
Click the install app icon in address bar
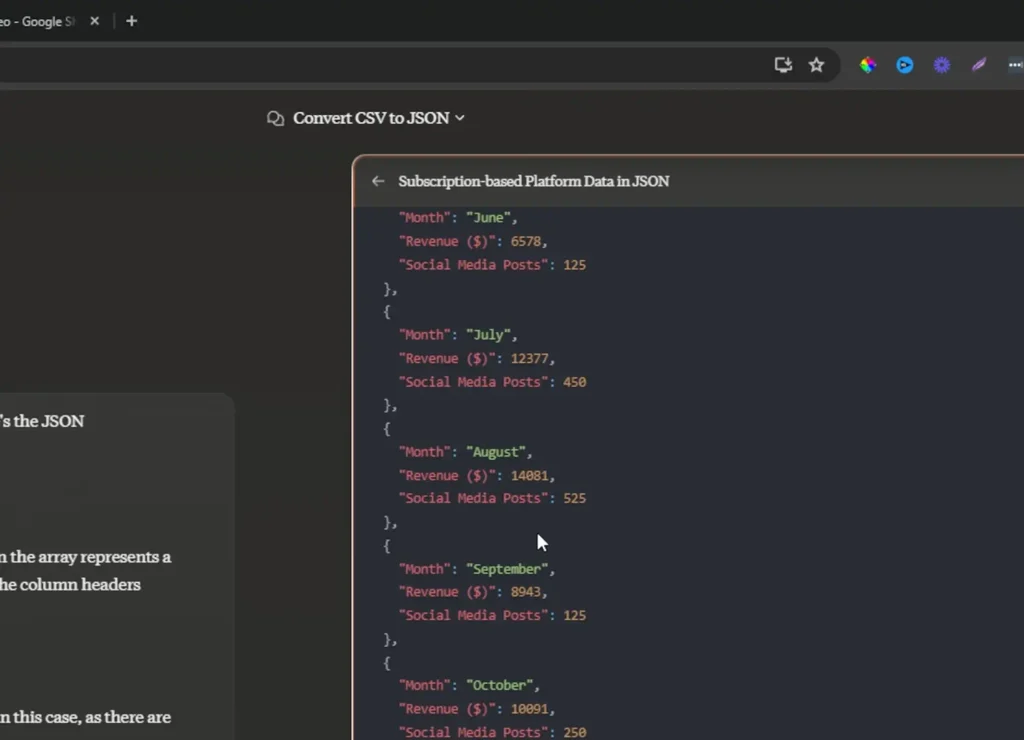click(783, 65)
